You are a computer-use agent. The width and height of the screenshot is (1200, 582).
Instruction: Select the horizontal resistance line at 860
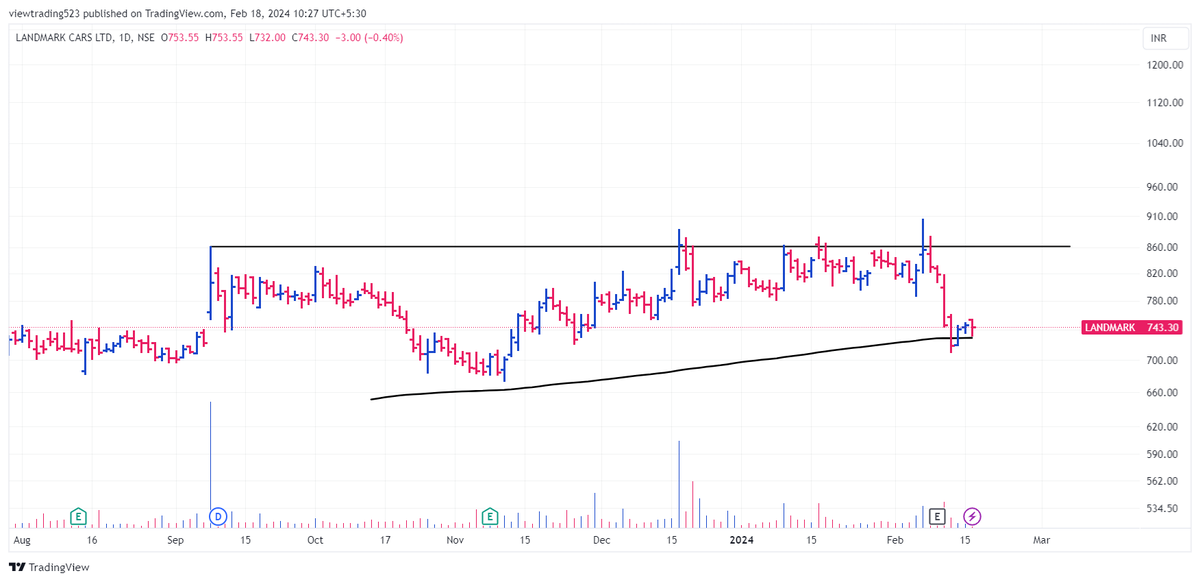(640, 246)
